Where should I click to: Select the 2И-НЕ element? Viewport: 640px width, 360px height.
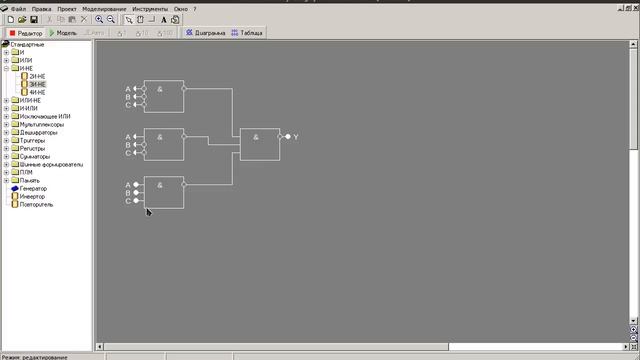coord(37,76)
